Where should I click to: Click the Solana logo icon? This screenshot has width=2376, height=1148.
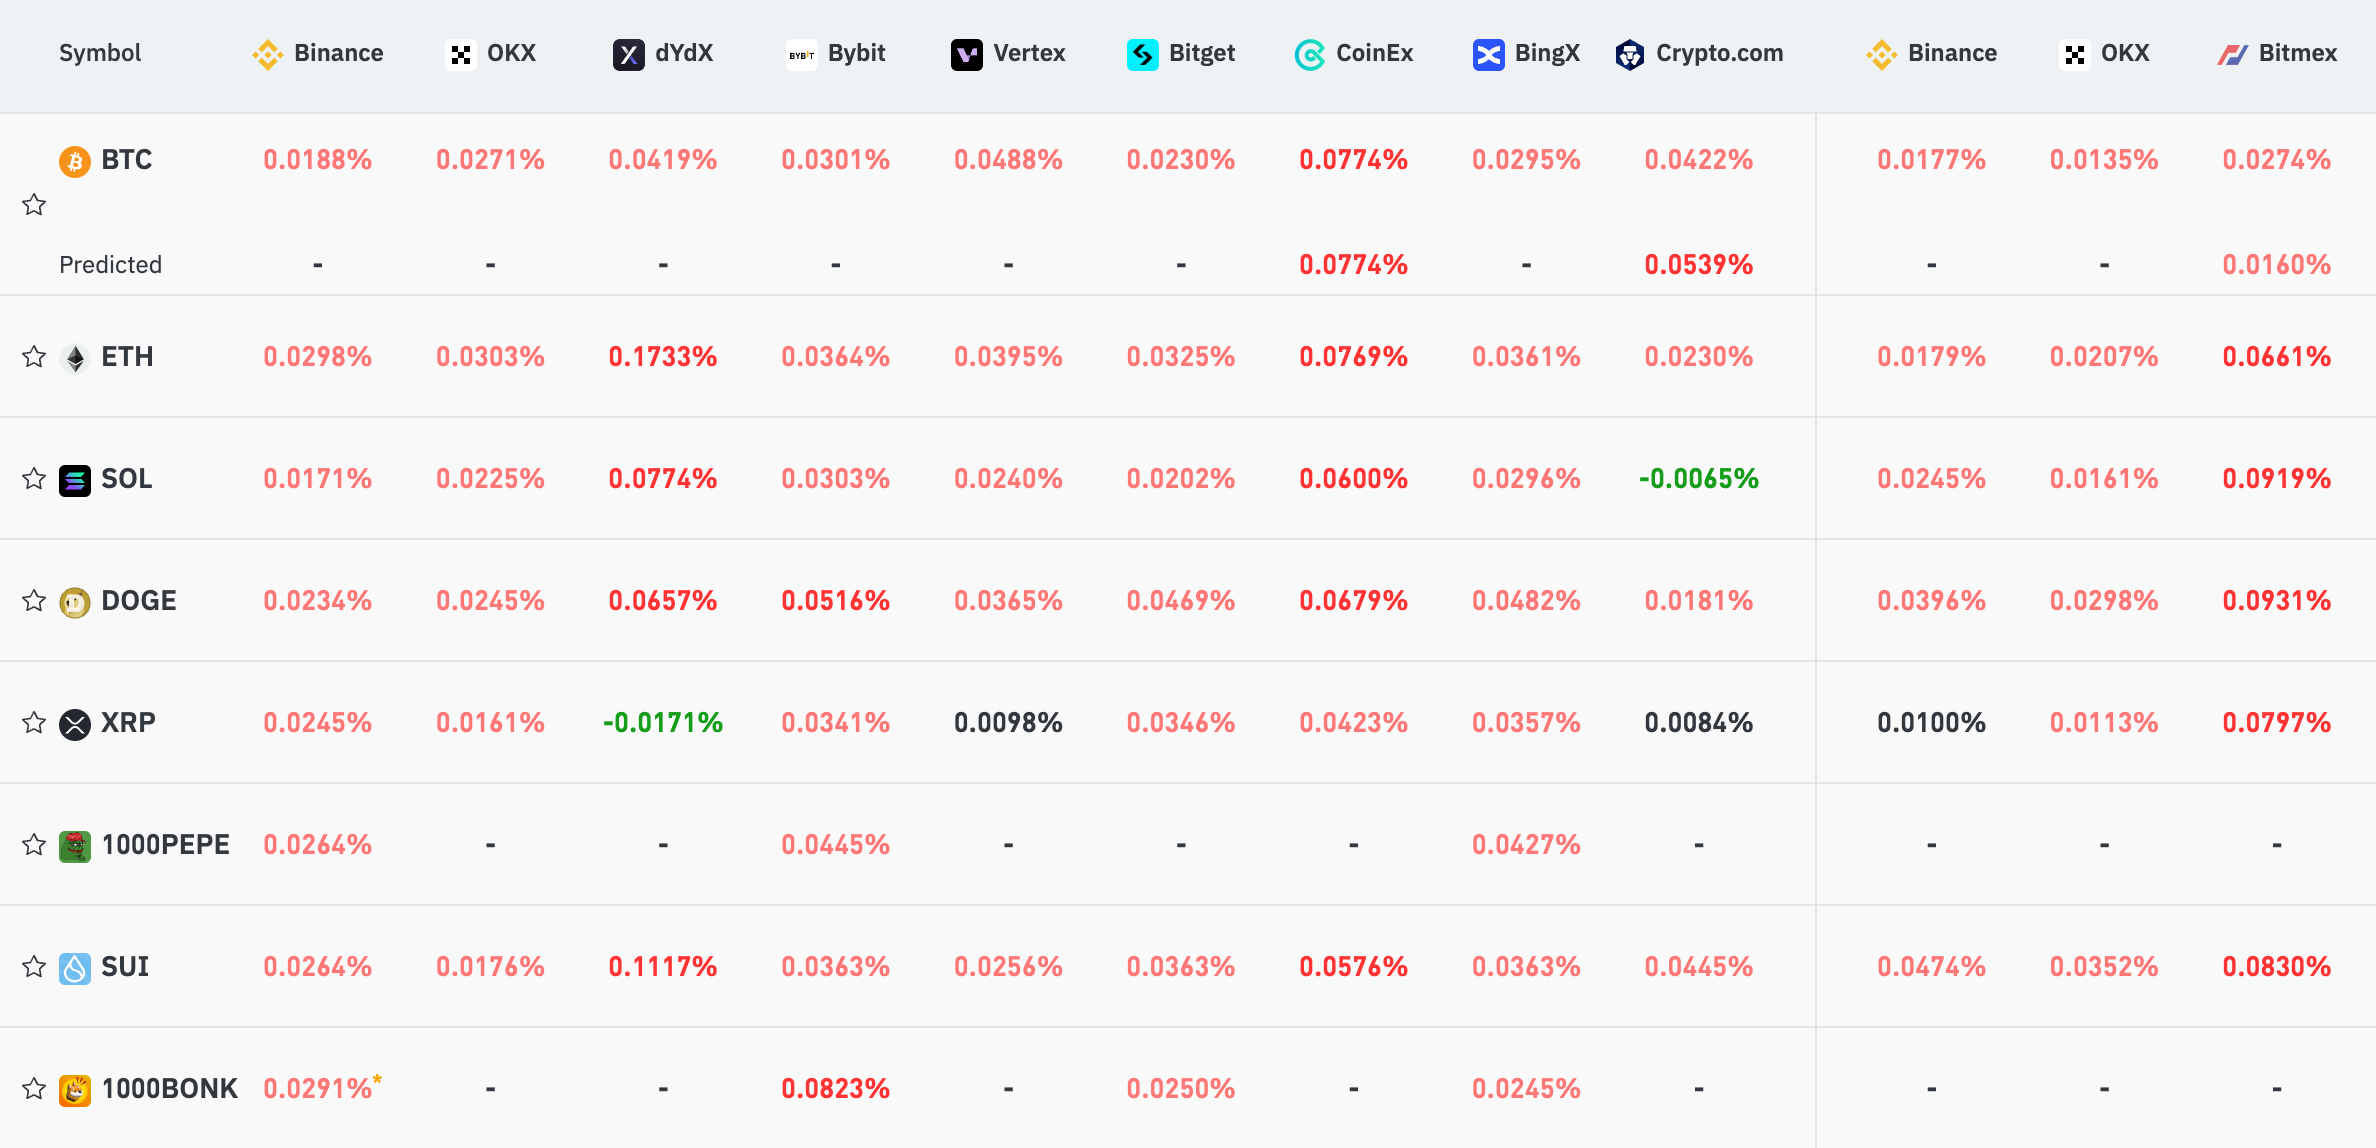point(75,480)
